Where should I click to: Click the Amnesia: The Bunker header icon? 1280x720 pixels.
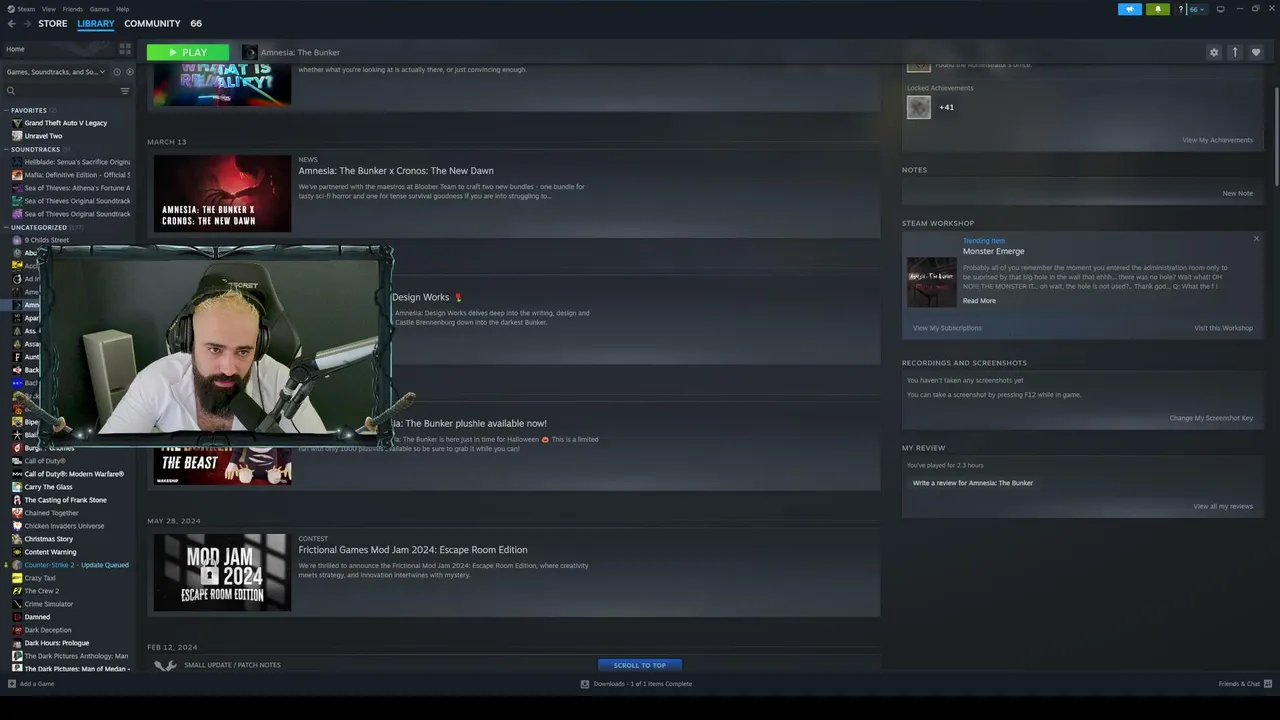[x=249, y=52]
